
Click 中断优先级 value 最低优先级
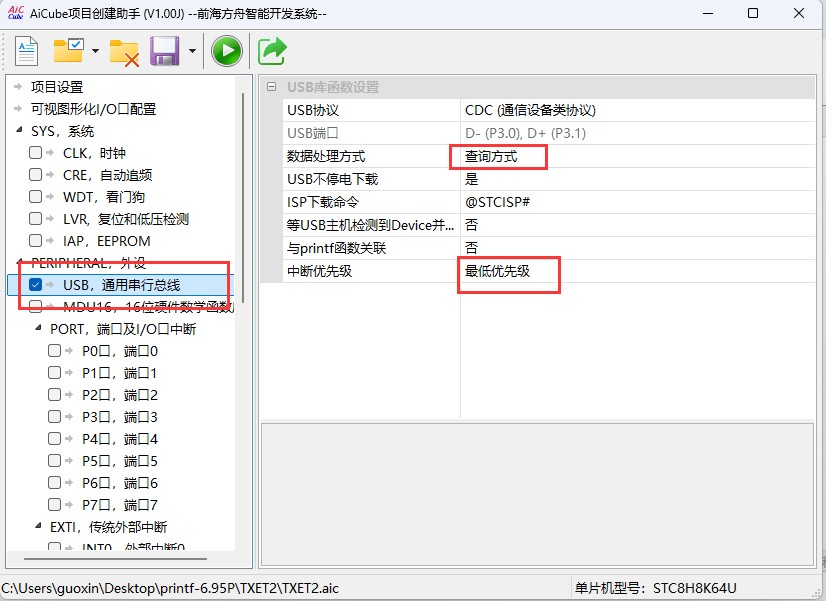point(637,271)
